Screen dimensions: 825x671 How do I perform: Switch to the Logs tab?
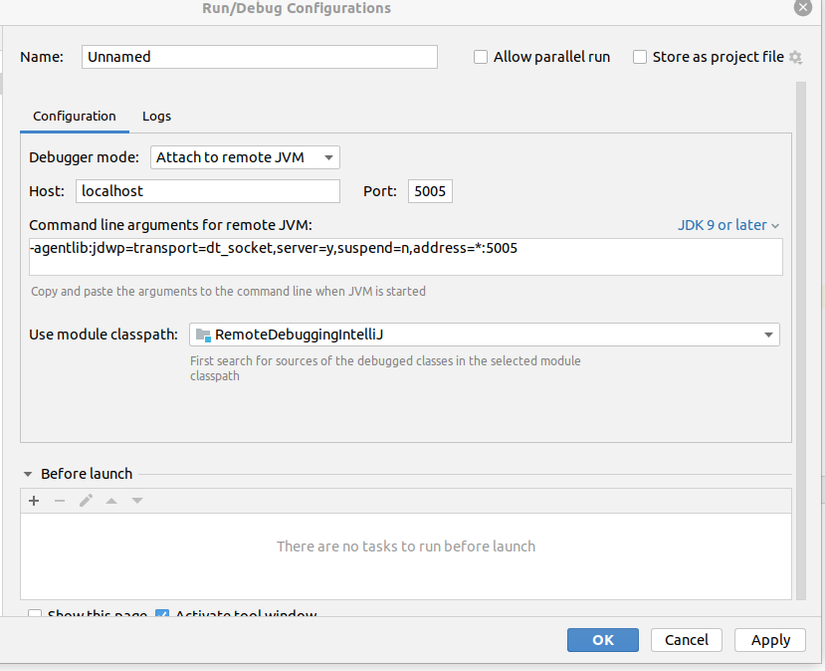pyautogui.click(x=156, y=116)
